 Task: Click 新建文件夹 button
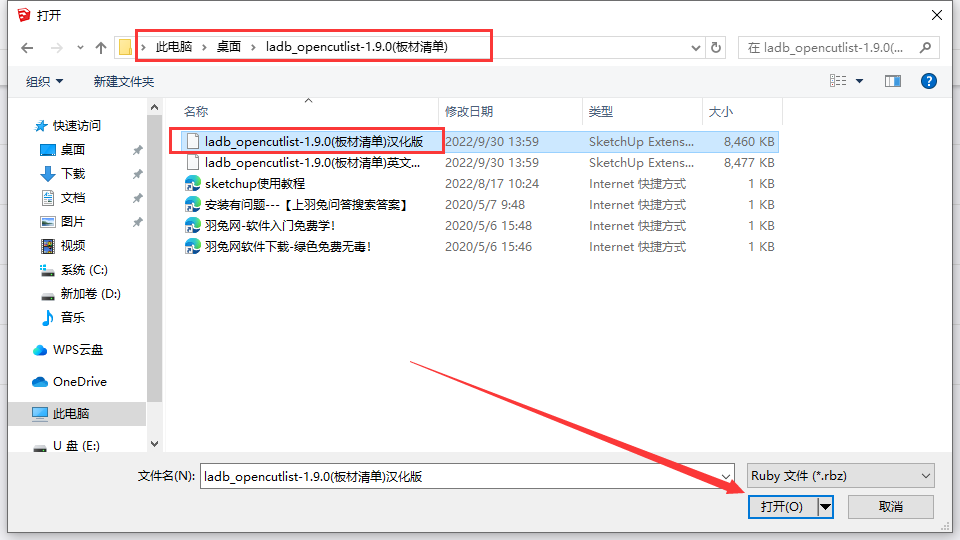tap(124, 81)
